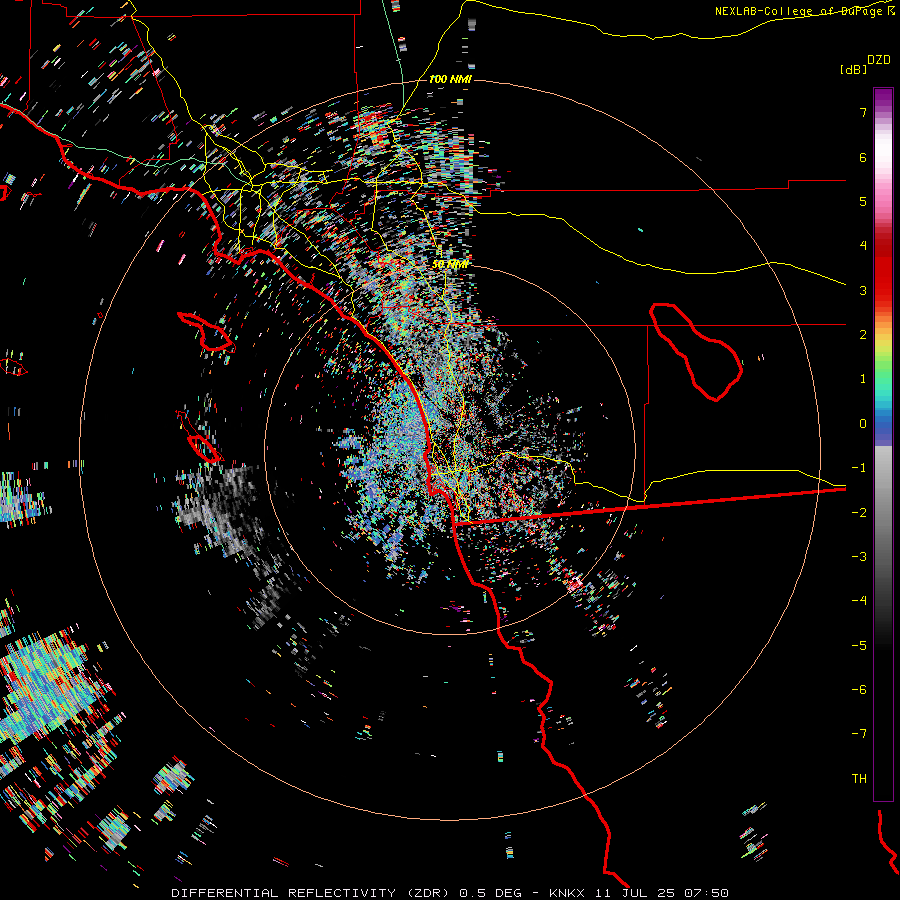Click the "-4" dB scale label
The height and width of the screenshot is (900, 900).
click(x=859, y=601)
